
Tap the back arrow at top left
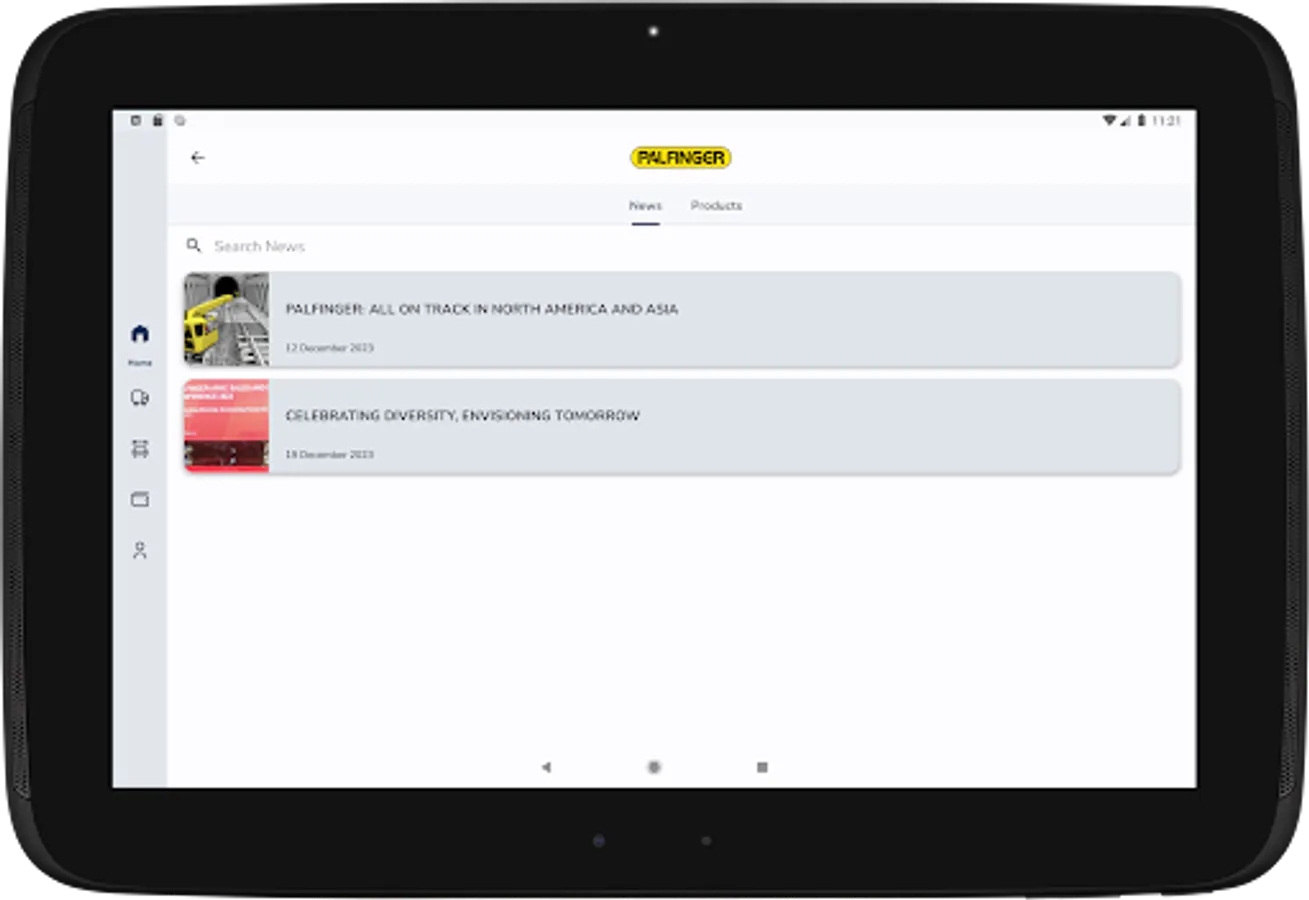coord(197,157)
